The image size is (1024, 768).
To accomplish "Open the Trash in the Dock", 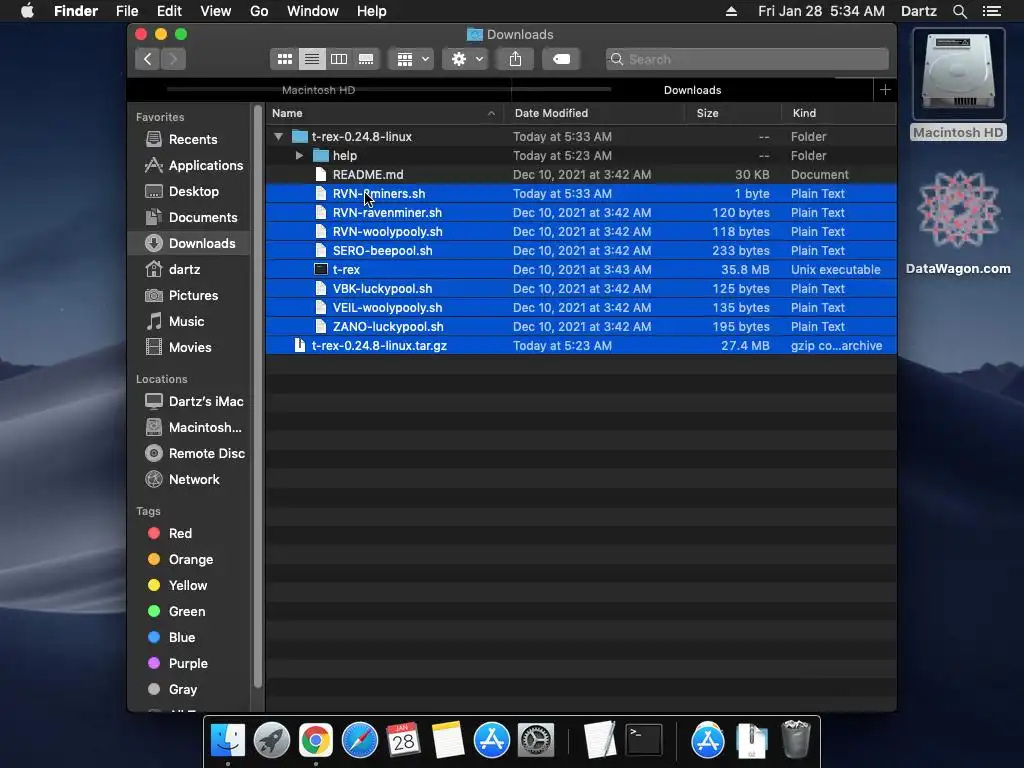I will point(796,739).
